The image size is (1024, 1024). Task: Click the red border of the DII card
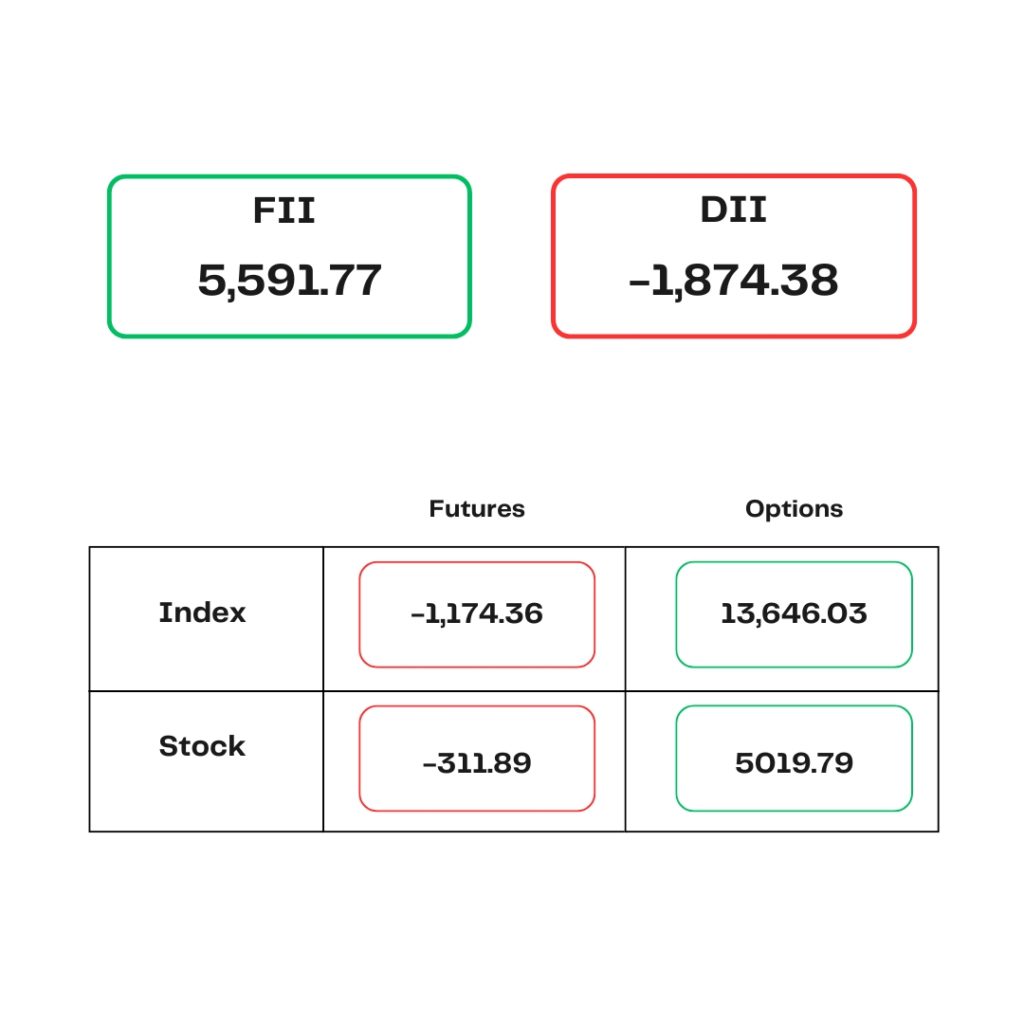pyautogui.click(x=733, y=177)
